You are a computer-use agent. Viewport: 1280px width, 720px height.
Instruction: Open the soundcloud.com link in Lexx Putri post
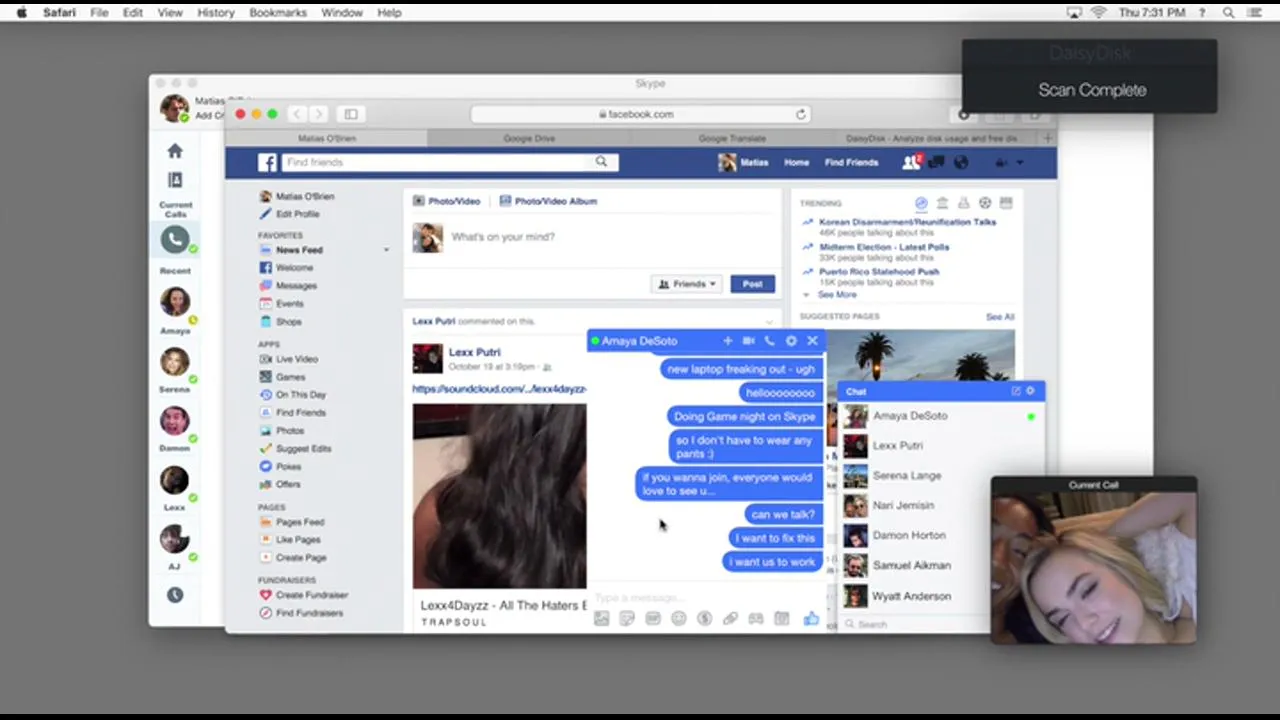tap(499, 388)
